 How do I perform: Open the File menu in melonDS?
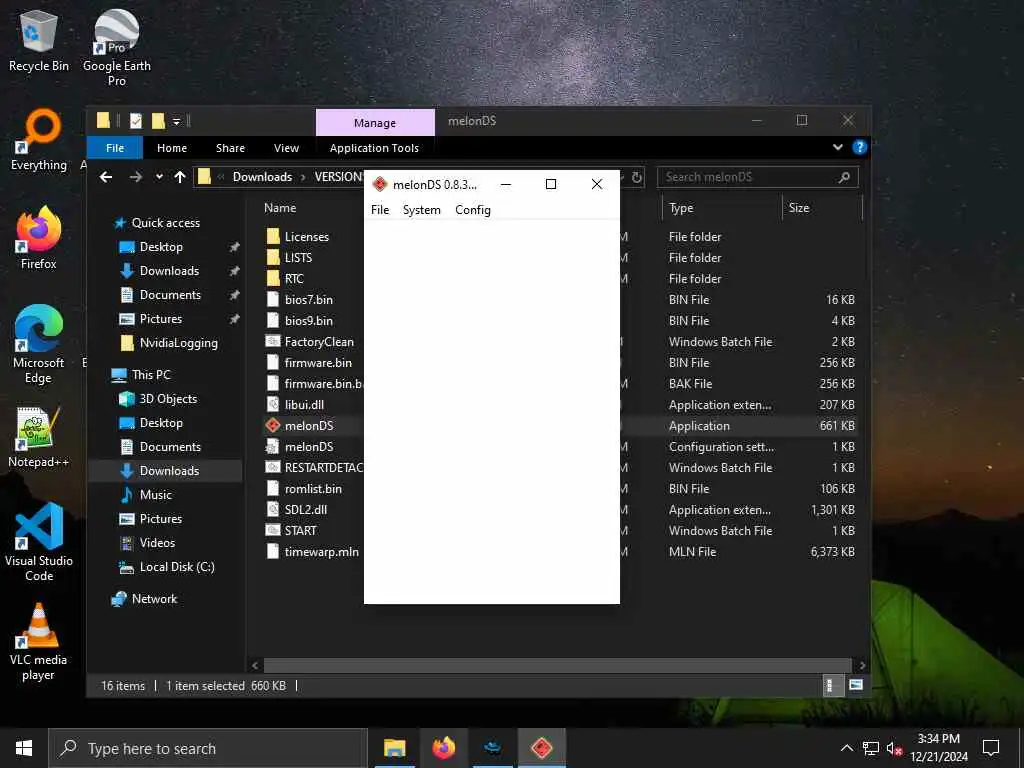[x=379, y=210]
